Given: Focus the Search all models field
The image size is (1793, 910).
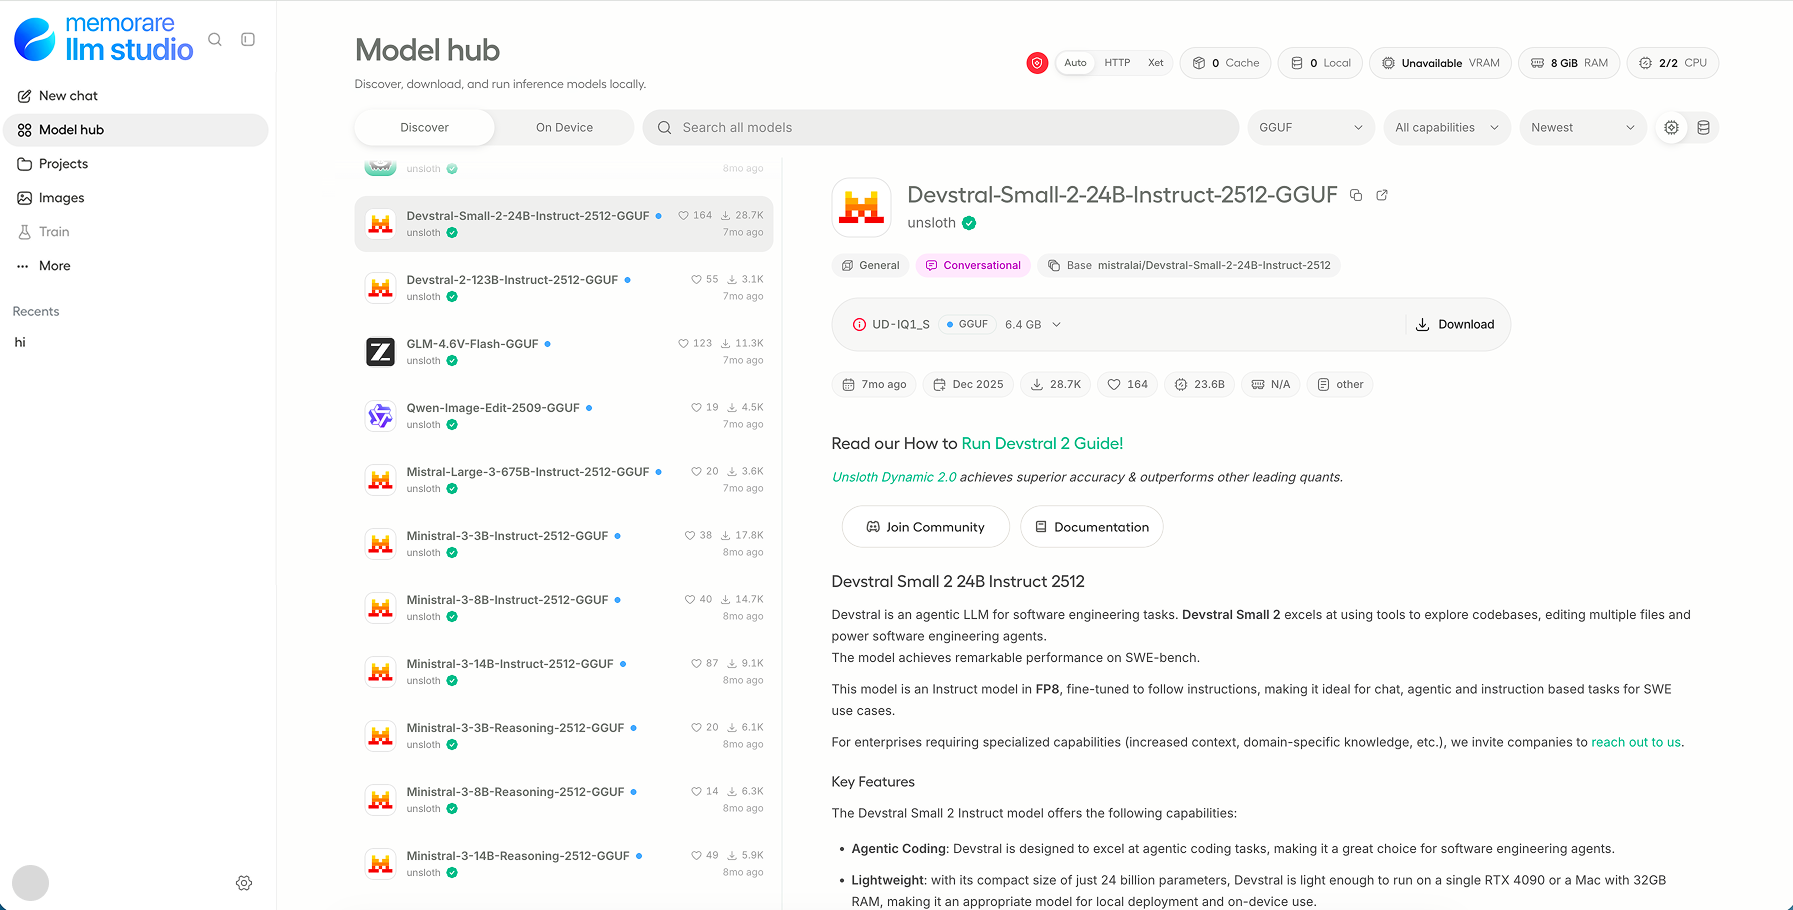Looking at the screenshot, I should click(941, 128).
